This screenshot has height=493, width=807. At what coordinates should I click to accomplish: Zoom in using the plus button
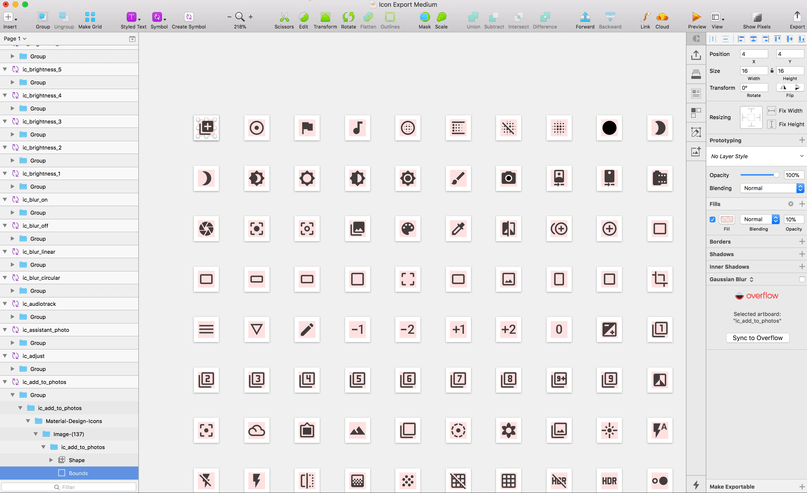tap(251, 17)
